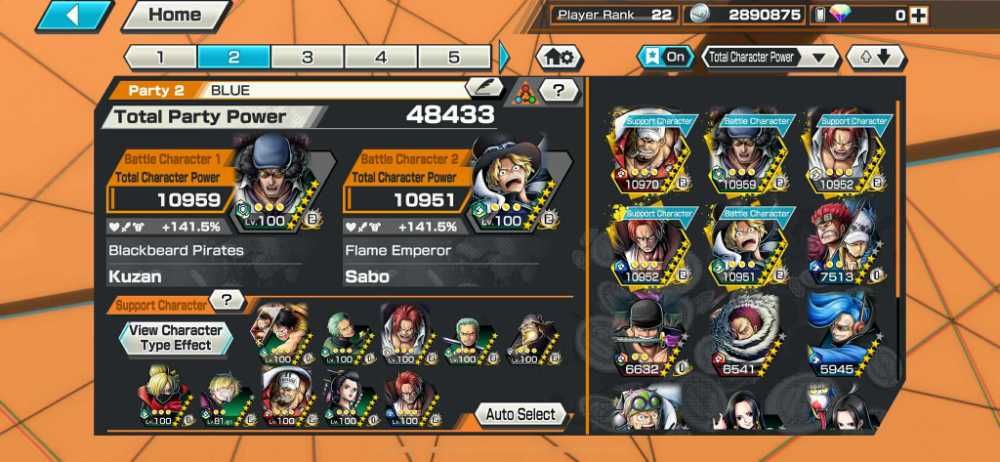Viewport: 1000px width, 462px height.
Task: Click next party tab arrow
Action: (x=504, y=57)
